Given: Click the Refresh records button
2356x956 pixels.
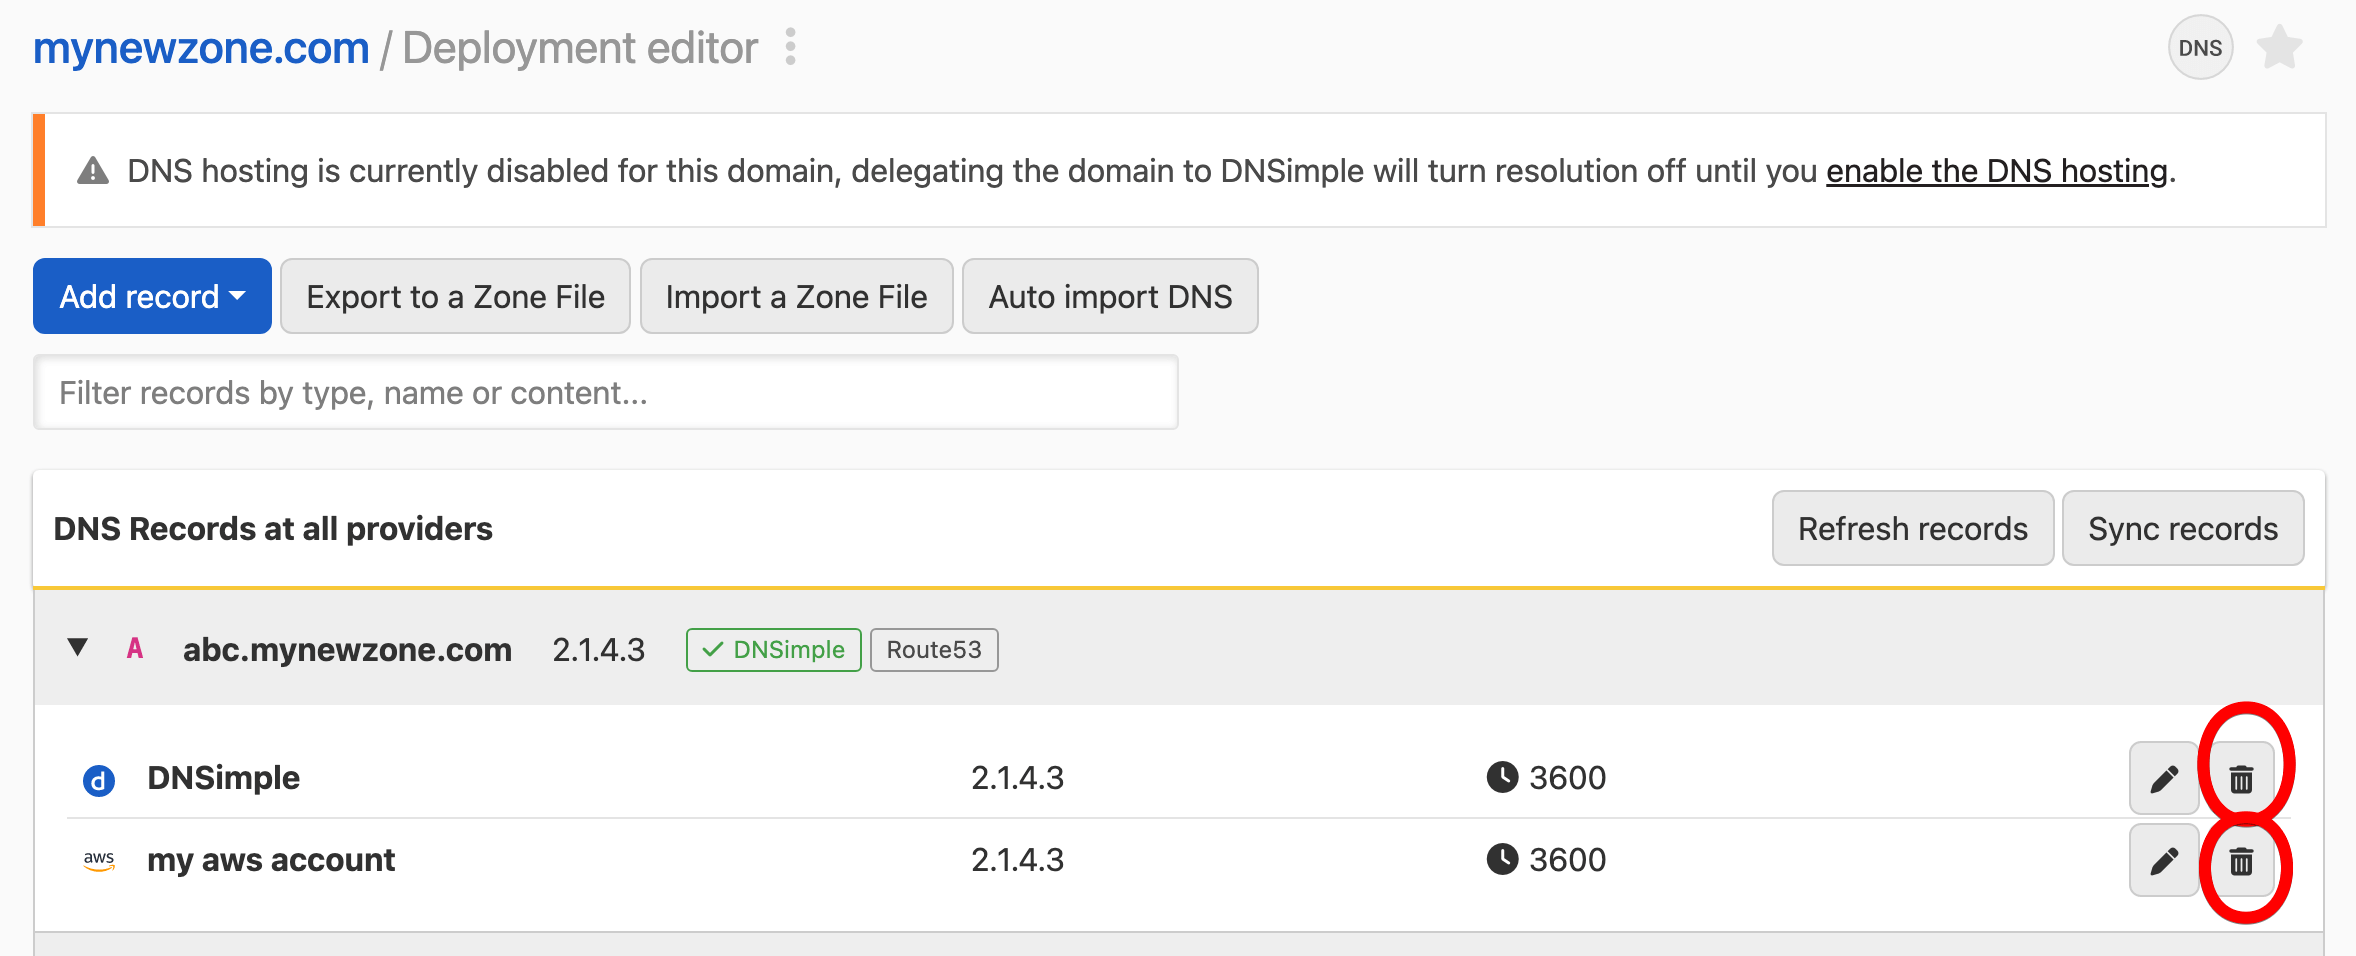Looking at the screenshot, I should (1912, 528).
